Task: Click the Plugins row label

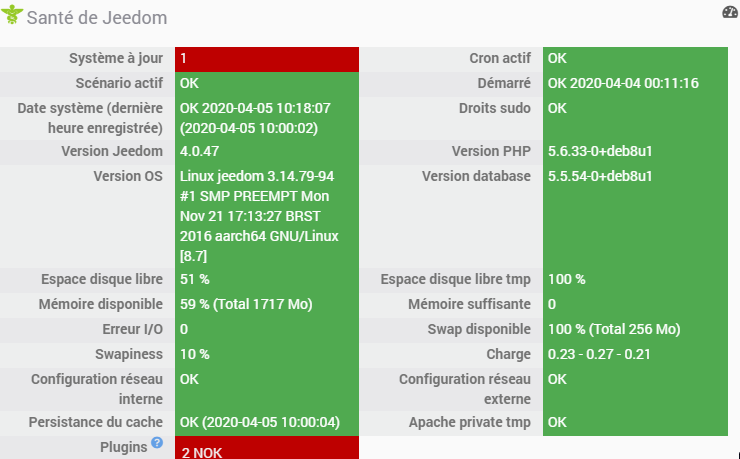Action: (123, 445)
